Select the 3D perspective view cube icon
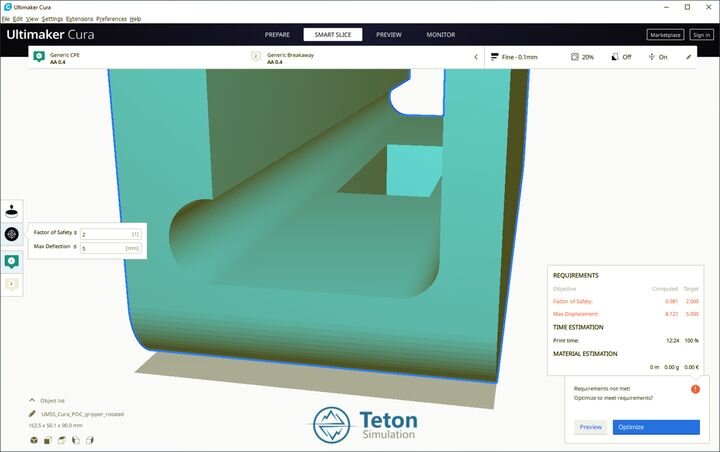Image resolution: width=720 pixels, height=452 pixels. pos(32,439)
